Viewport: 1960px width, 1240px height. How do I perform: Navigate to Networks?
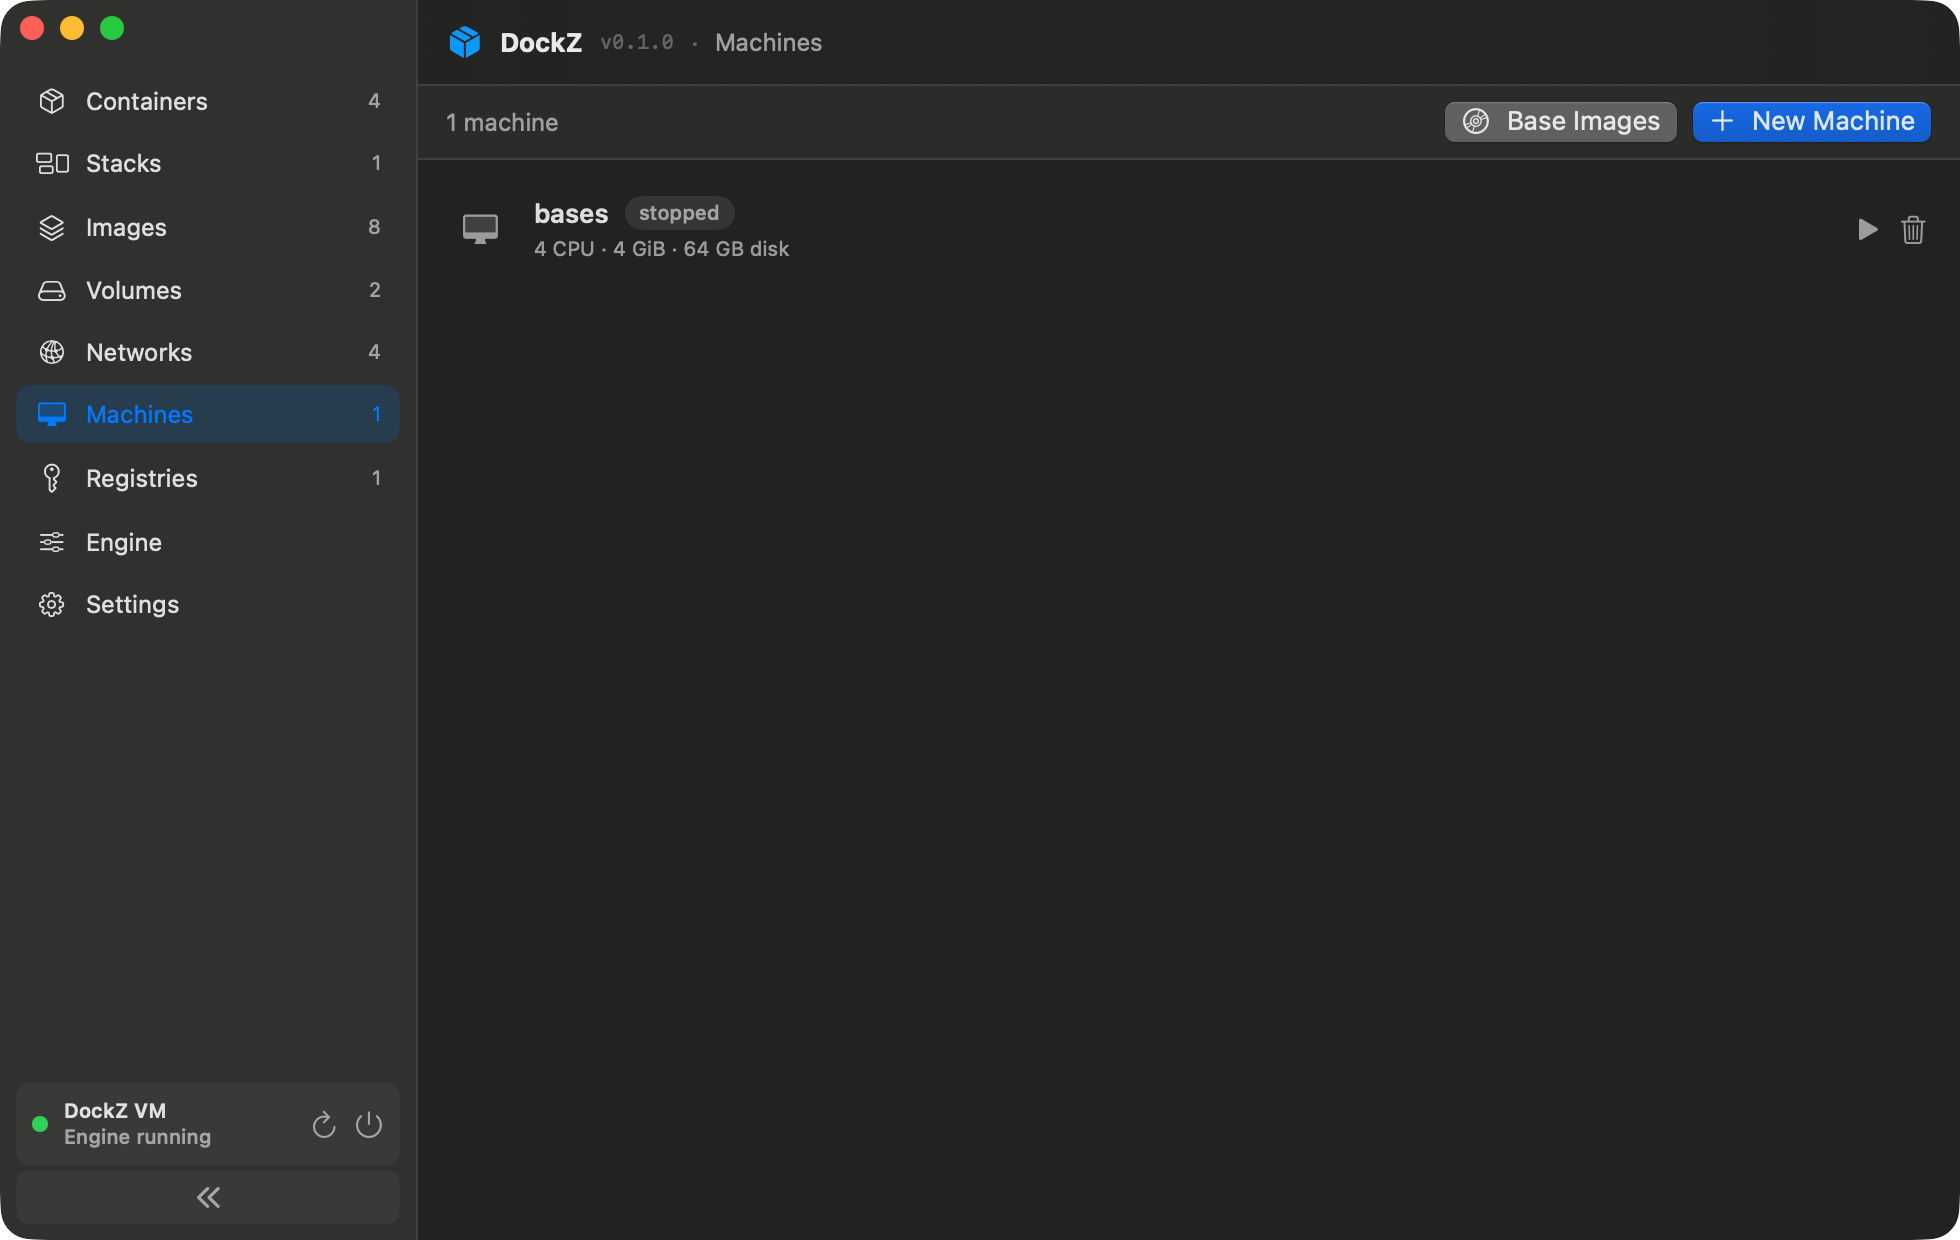click(x=208, y=352)
